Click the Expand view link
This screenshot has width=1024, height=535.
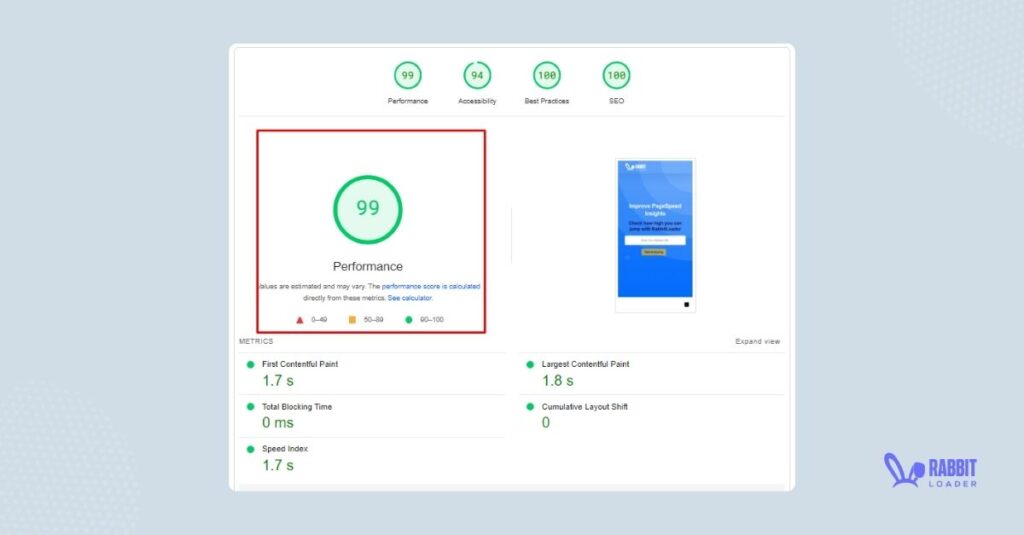pyautogui.click(x=758, y=341)
